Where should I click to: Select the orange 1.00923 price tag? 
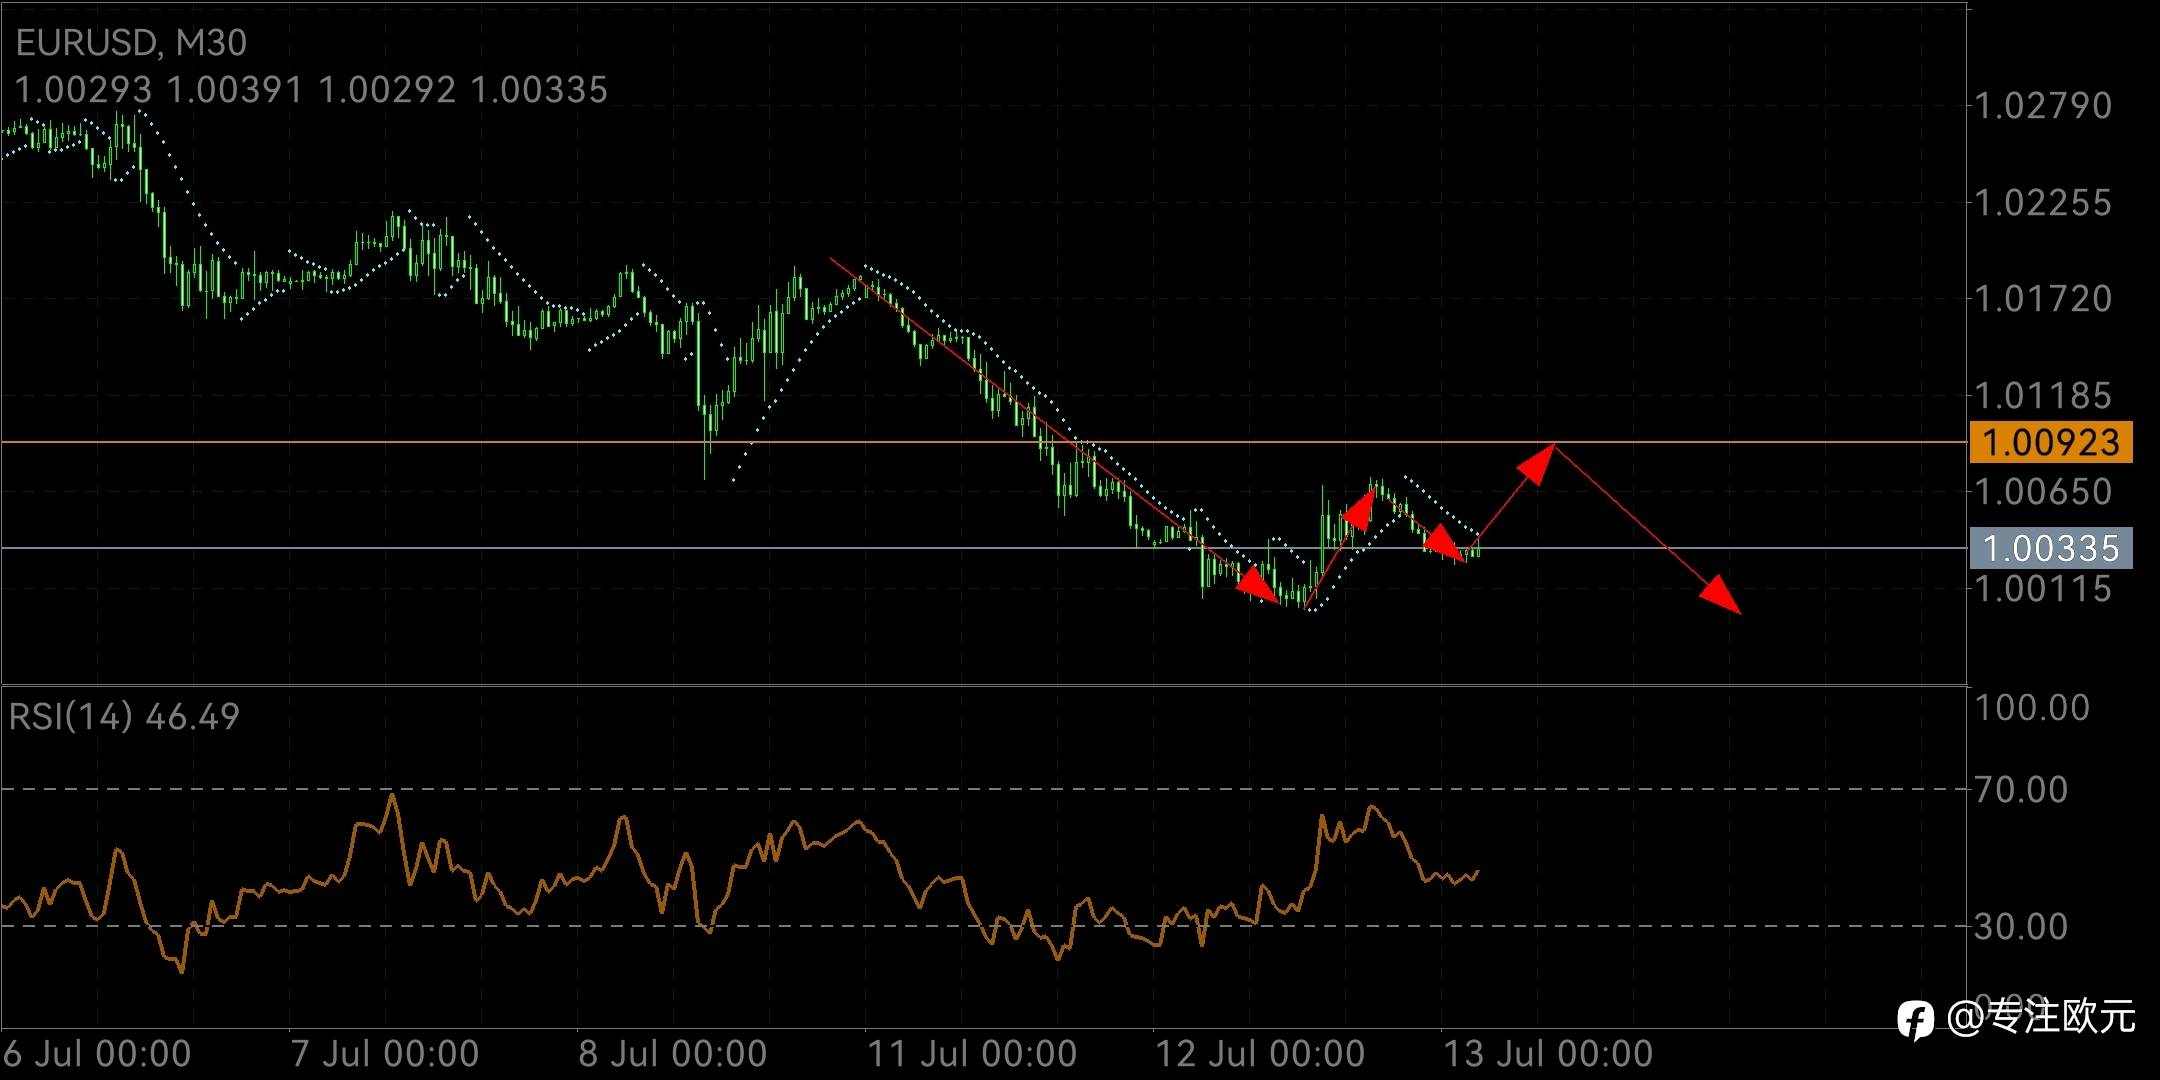pos(2050,442)
